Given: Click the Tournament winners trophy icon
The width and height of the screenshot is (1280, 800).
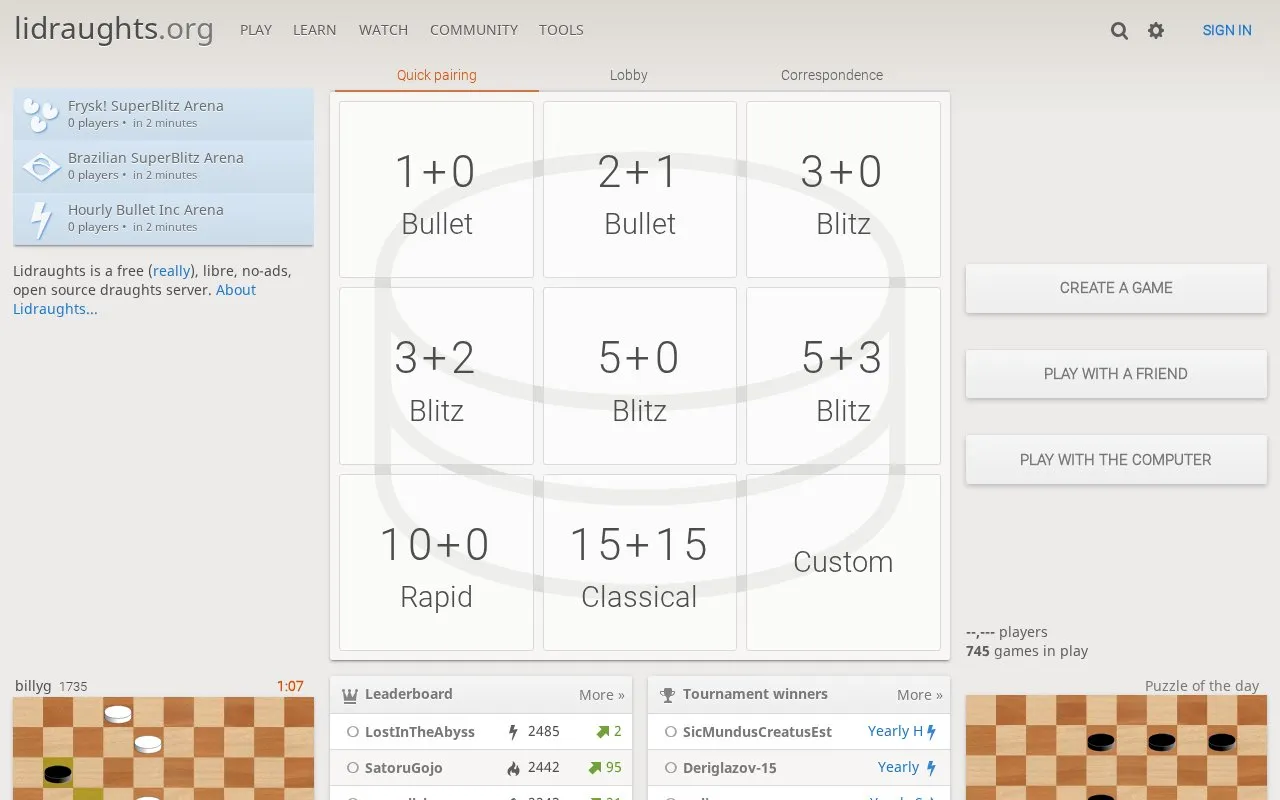Looking at the screenshot, I should point(668,695).
